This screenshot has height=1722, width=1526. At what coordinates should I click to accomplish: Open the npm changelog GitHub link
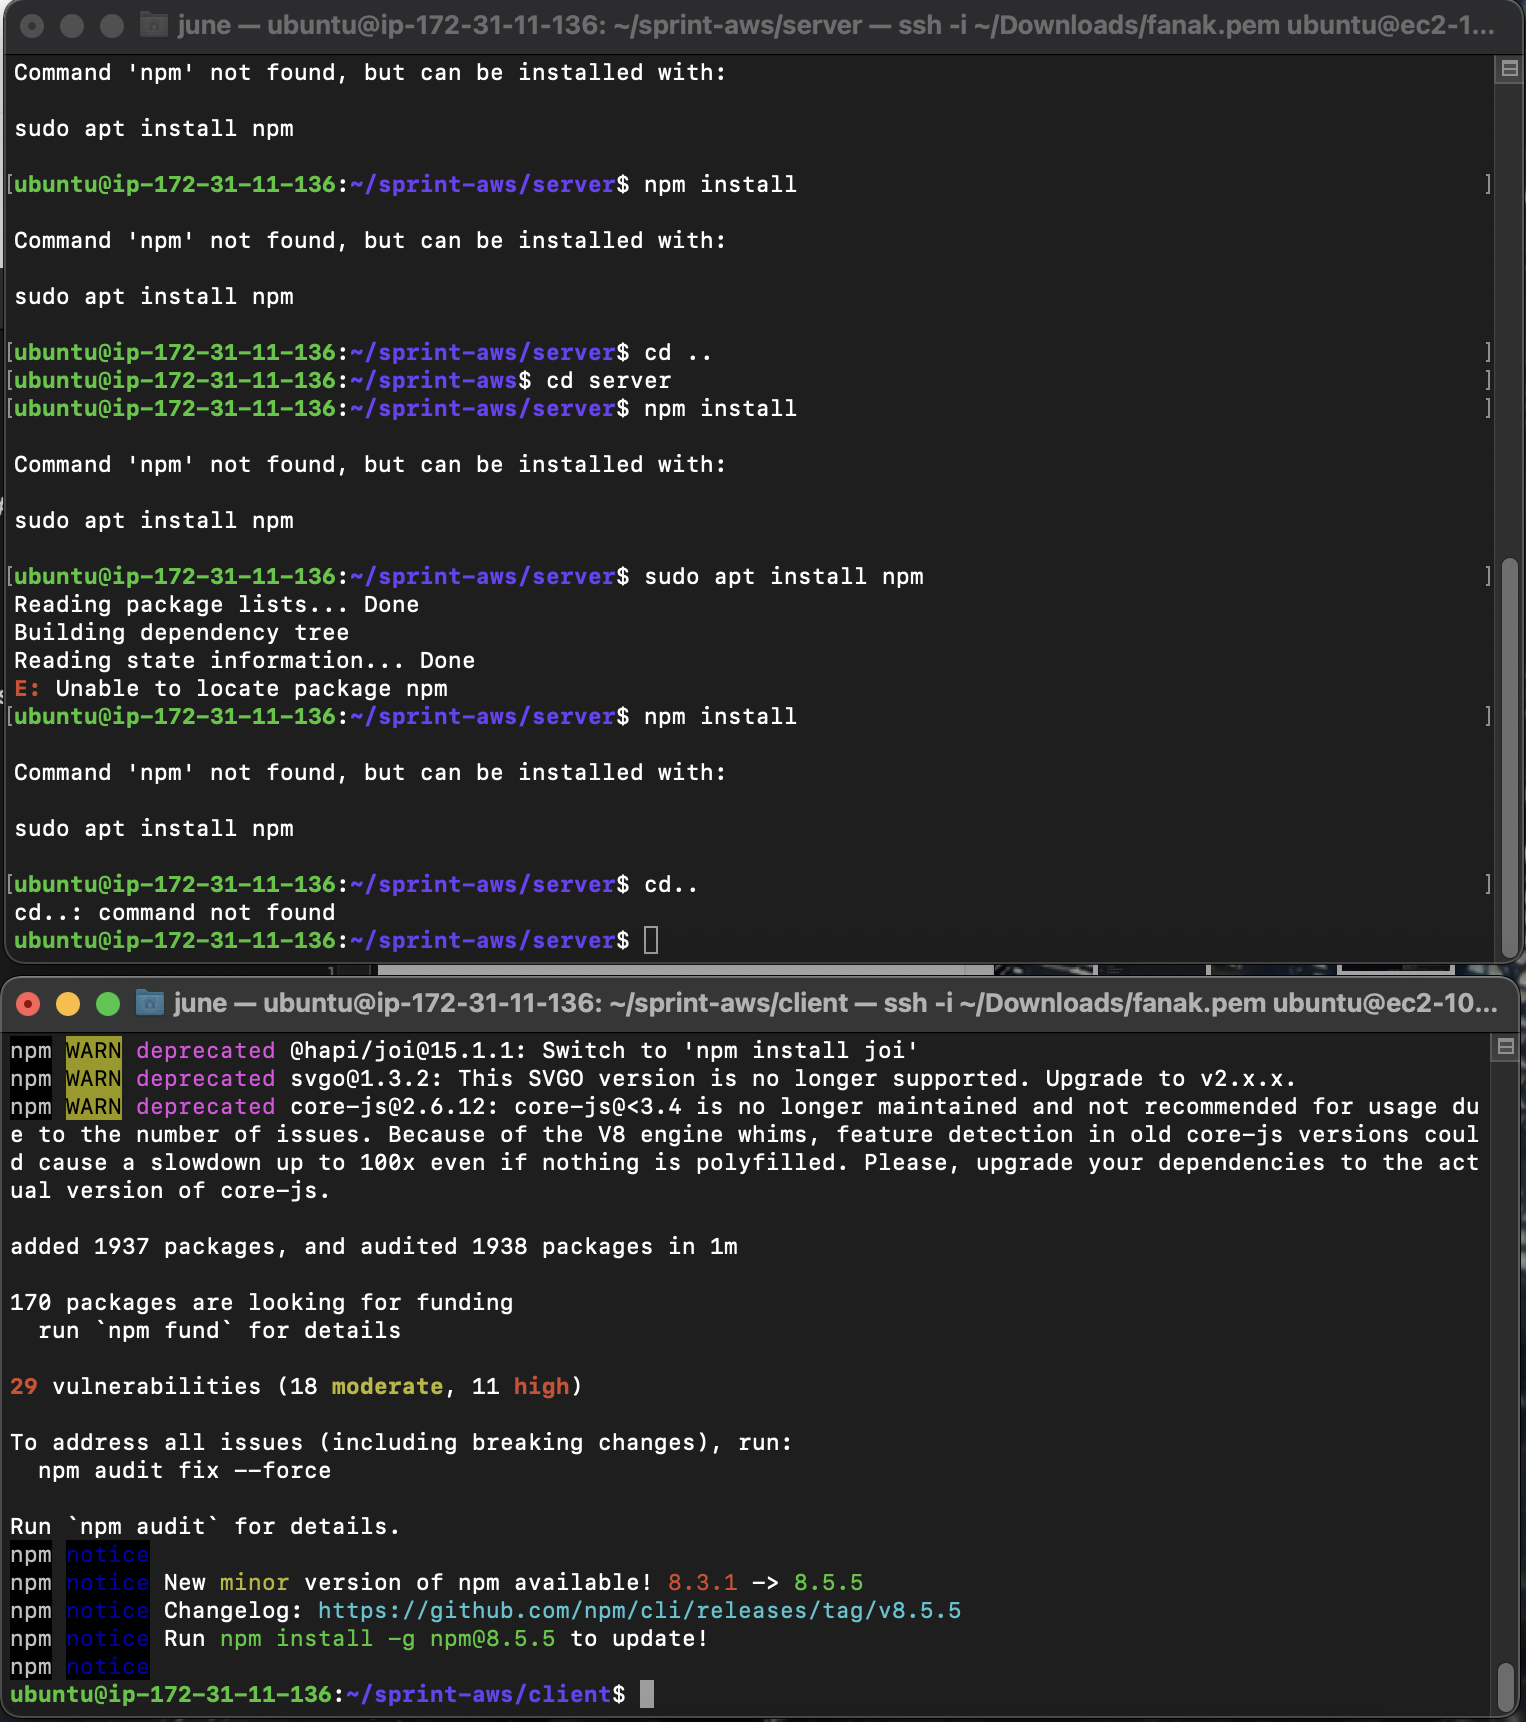[x=639, y=1611]
